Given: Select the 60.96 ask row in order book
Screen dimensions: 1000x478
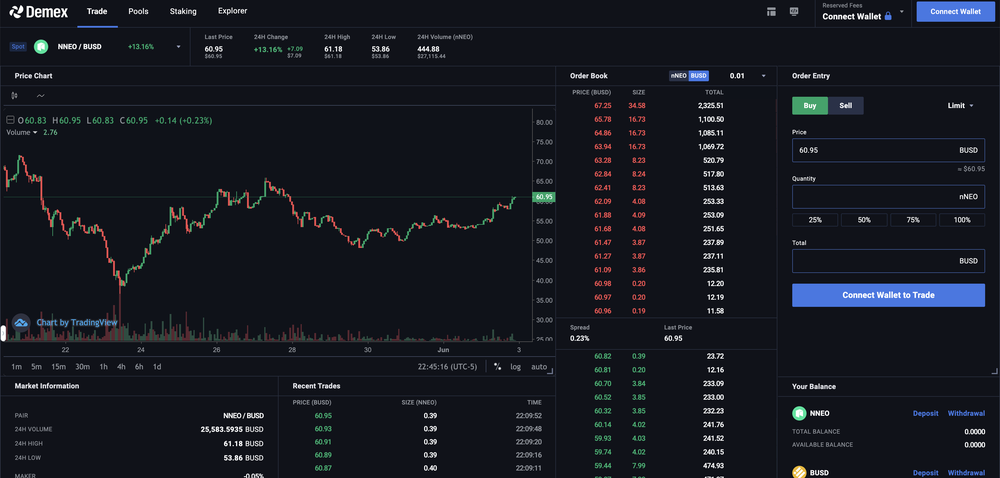Looking at the screenshot, I should pos(666,311).
